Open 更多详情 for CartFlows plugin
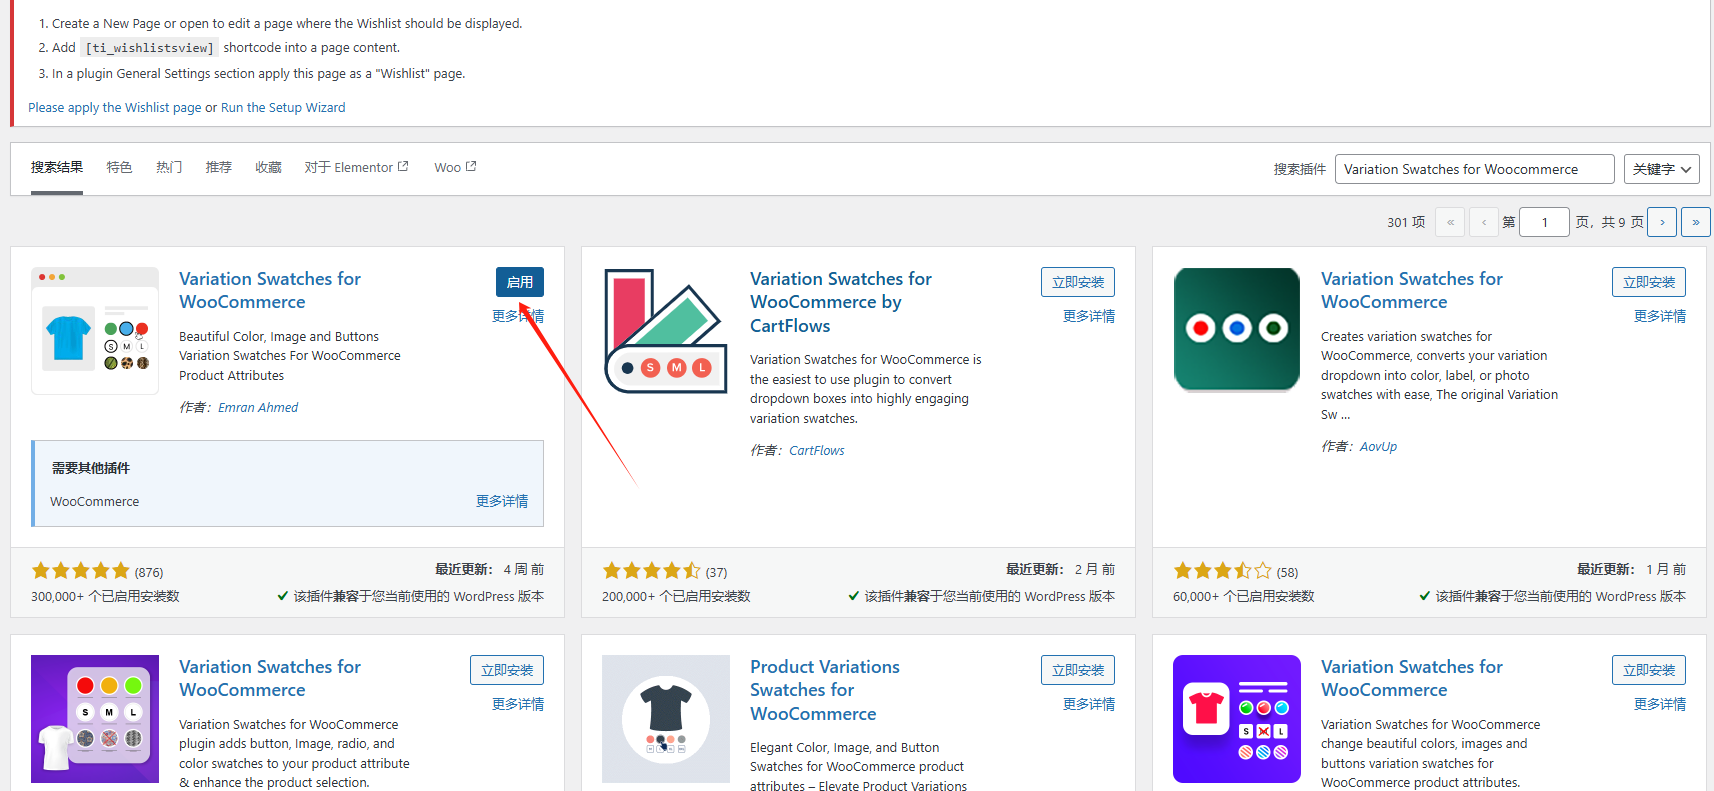 [x=1089, y=316]
